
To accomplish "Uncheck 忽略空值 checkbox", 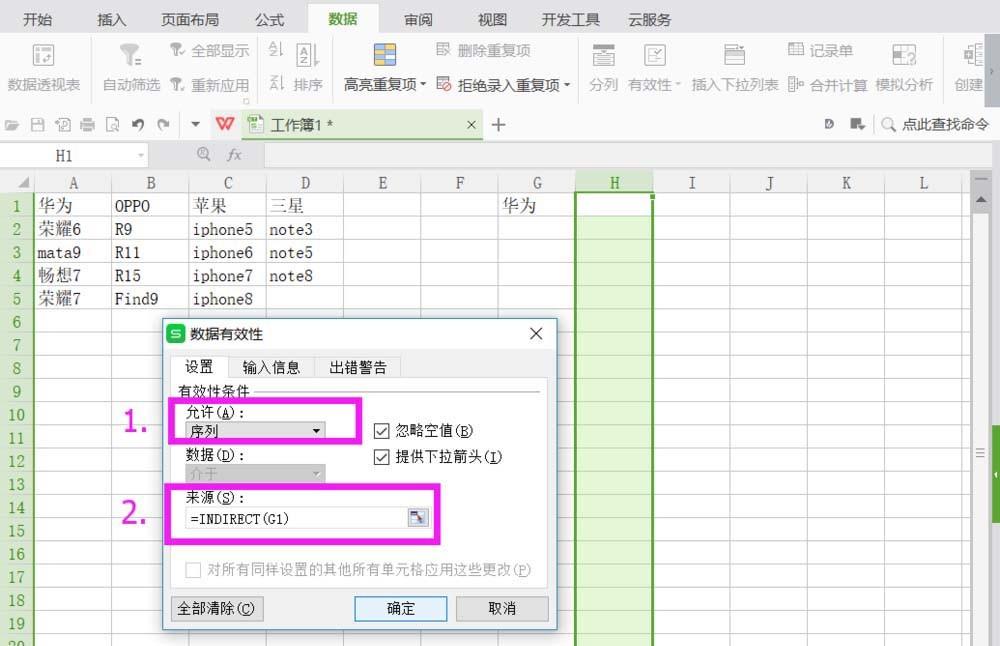I will point(381,430).
